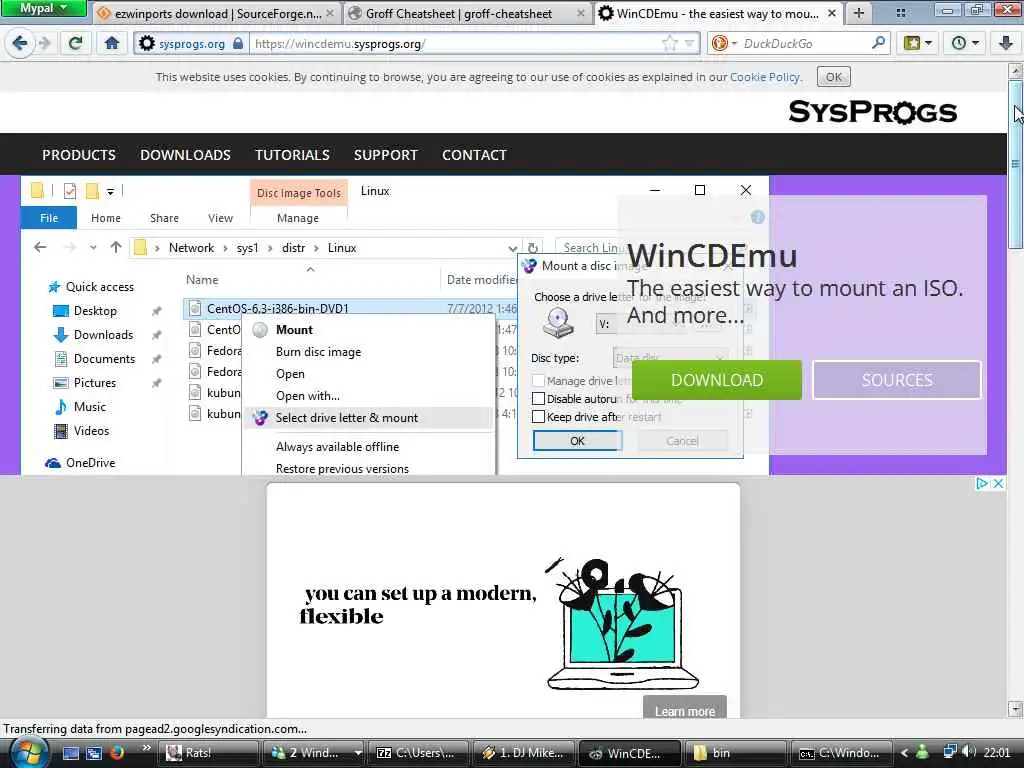Click the volume speaker icon in the tray
This screenshot has width=1024, height=768.
pyautogui.click(x=968, y=752)
